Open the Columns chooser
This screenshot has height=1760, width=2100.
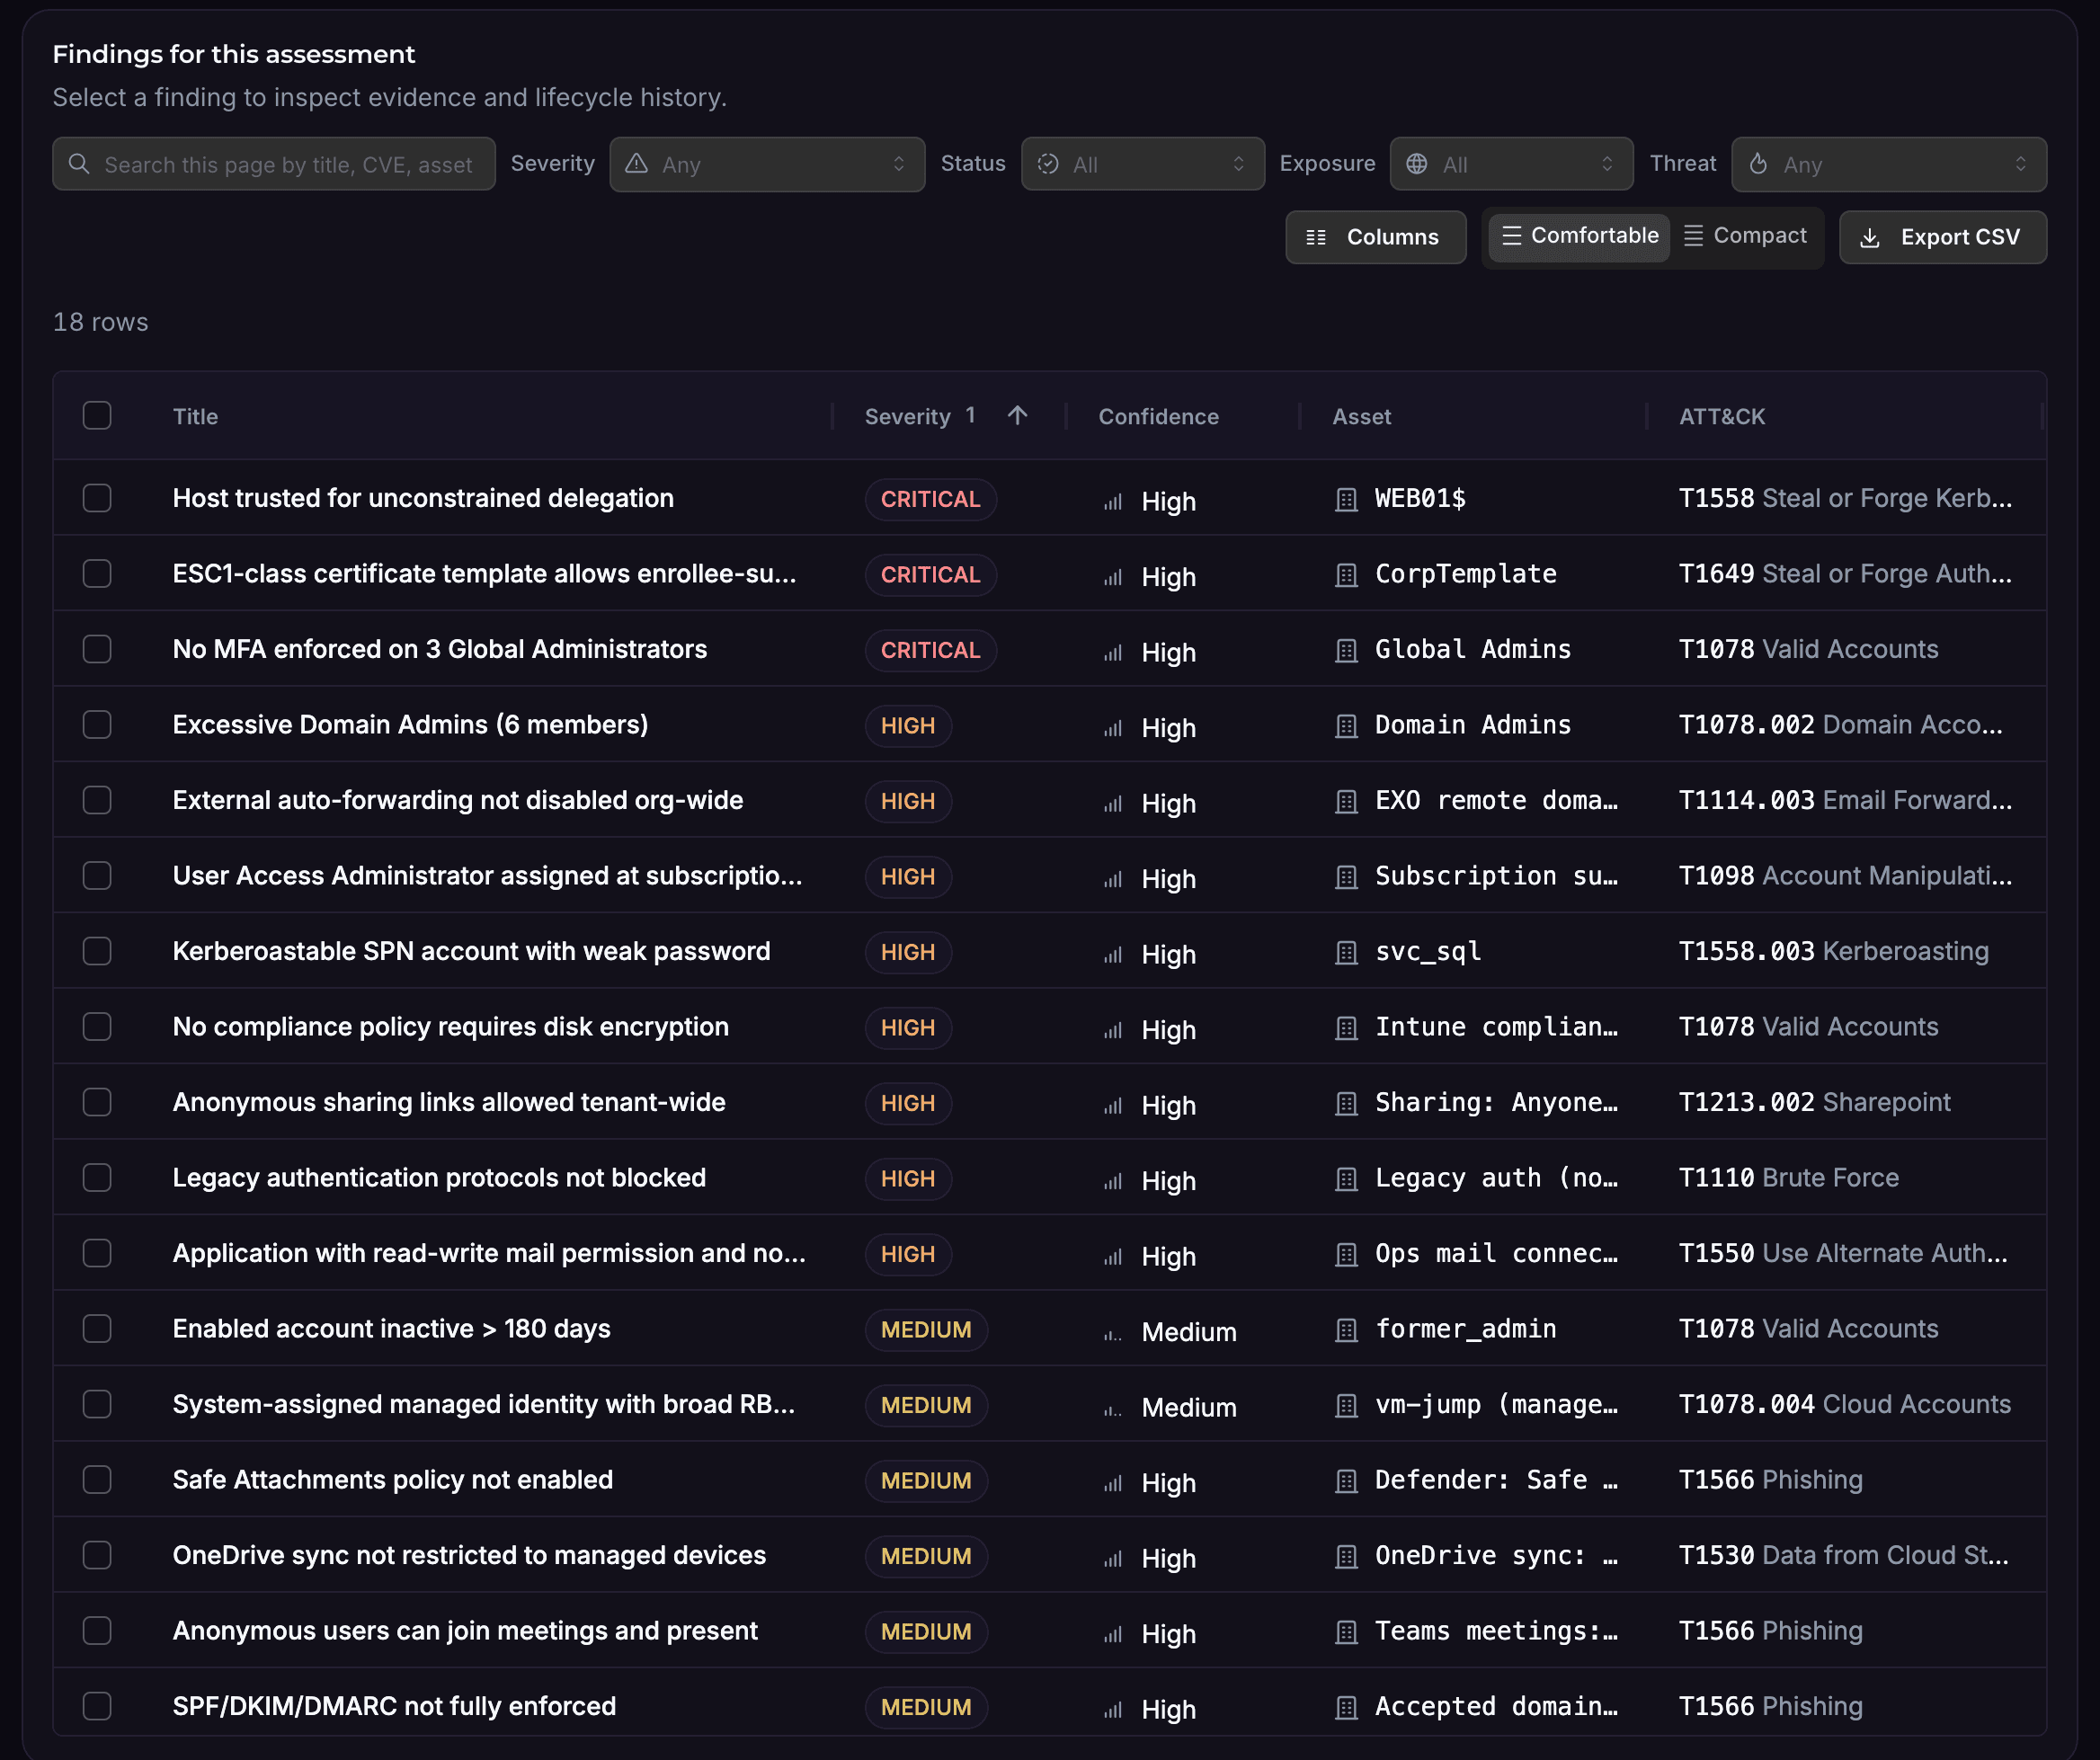point(1375,237)
